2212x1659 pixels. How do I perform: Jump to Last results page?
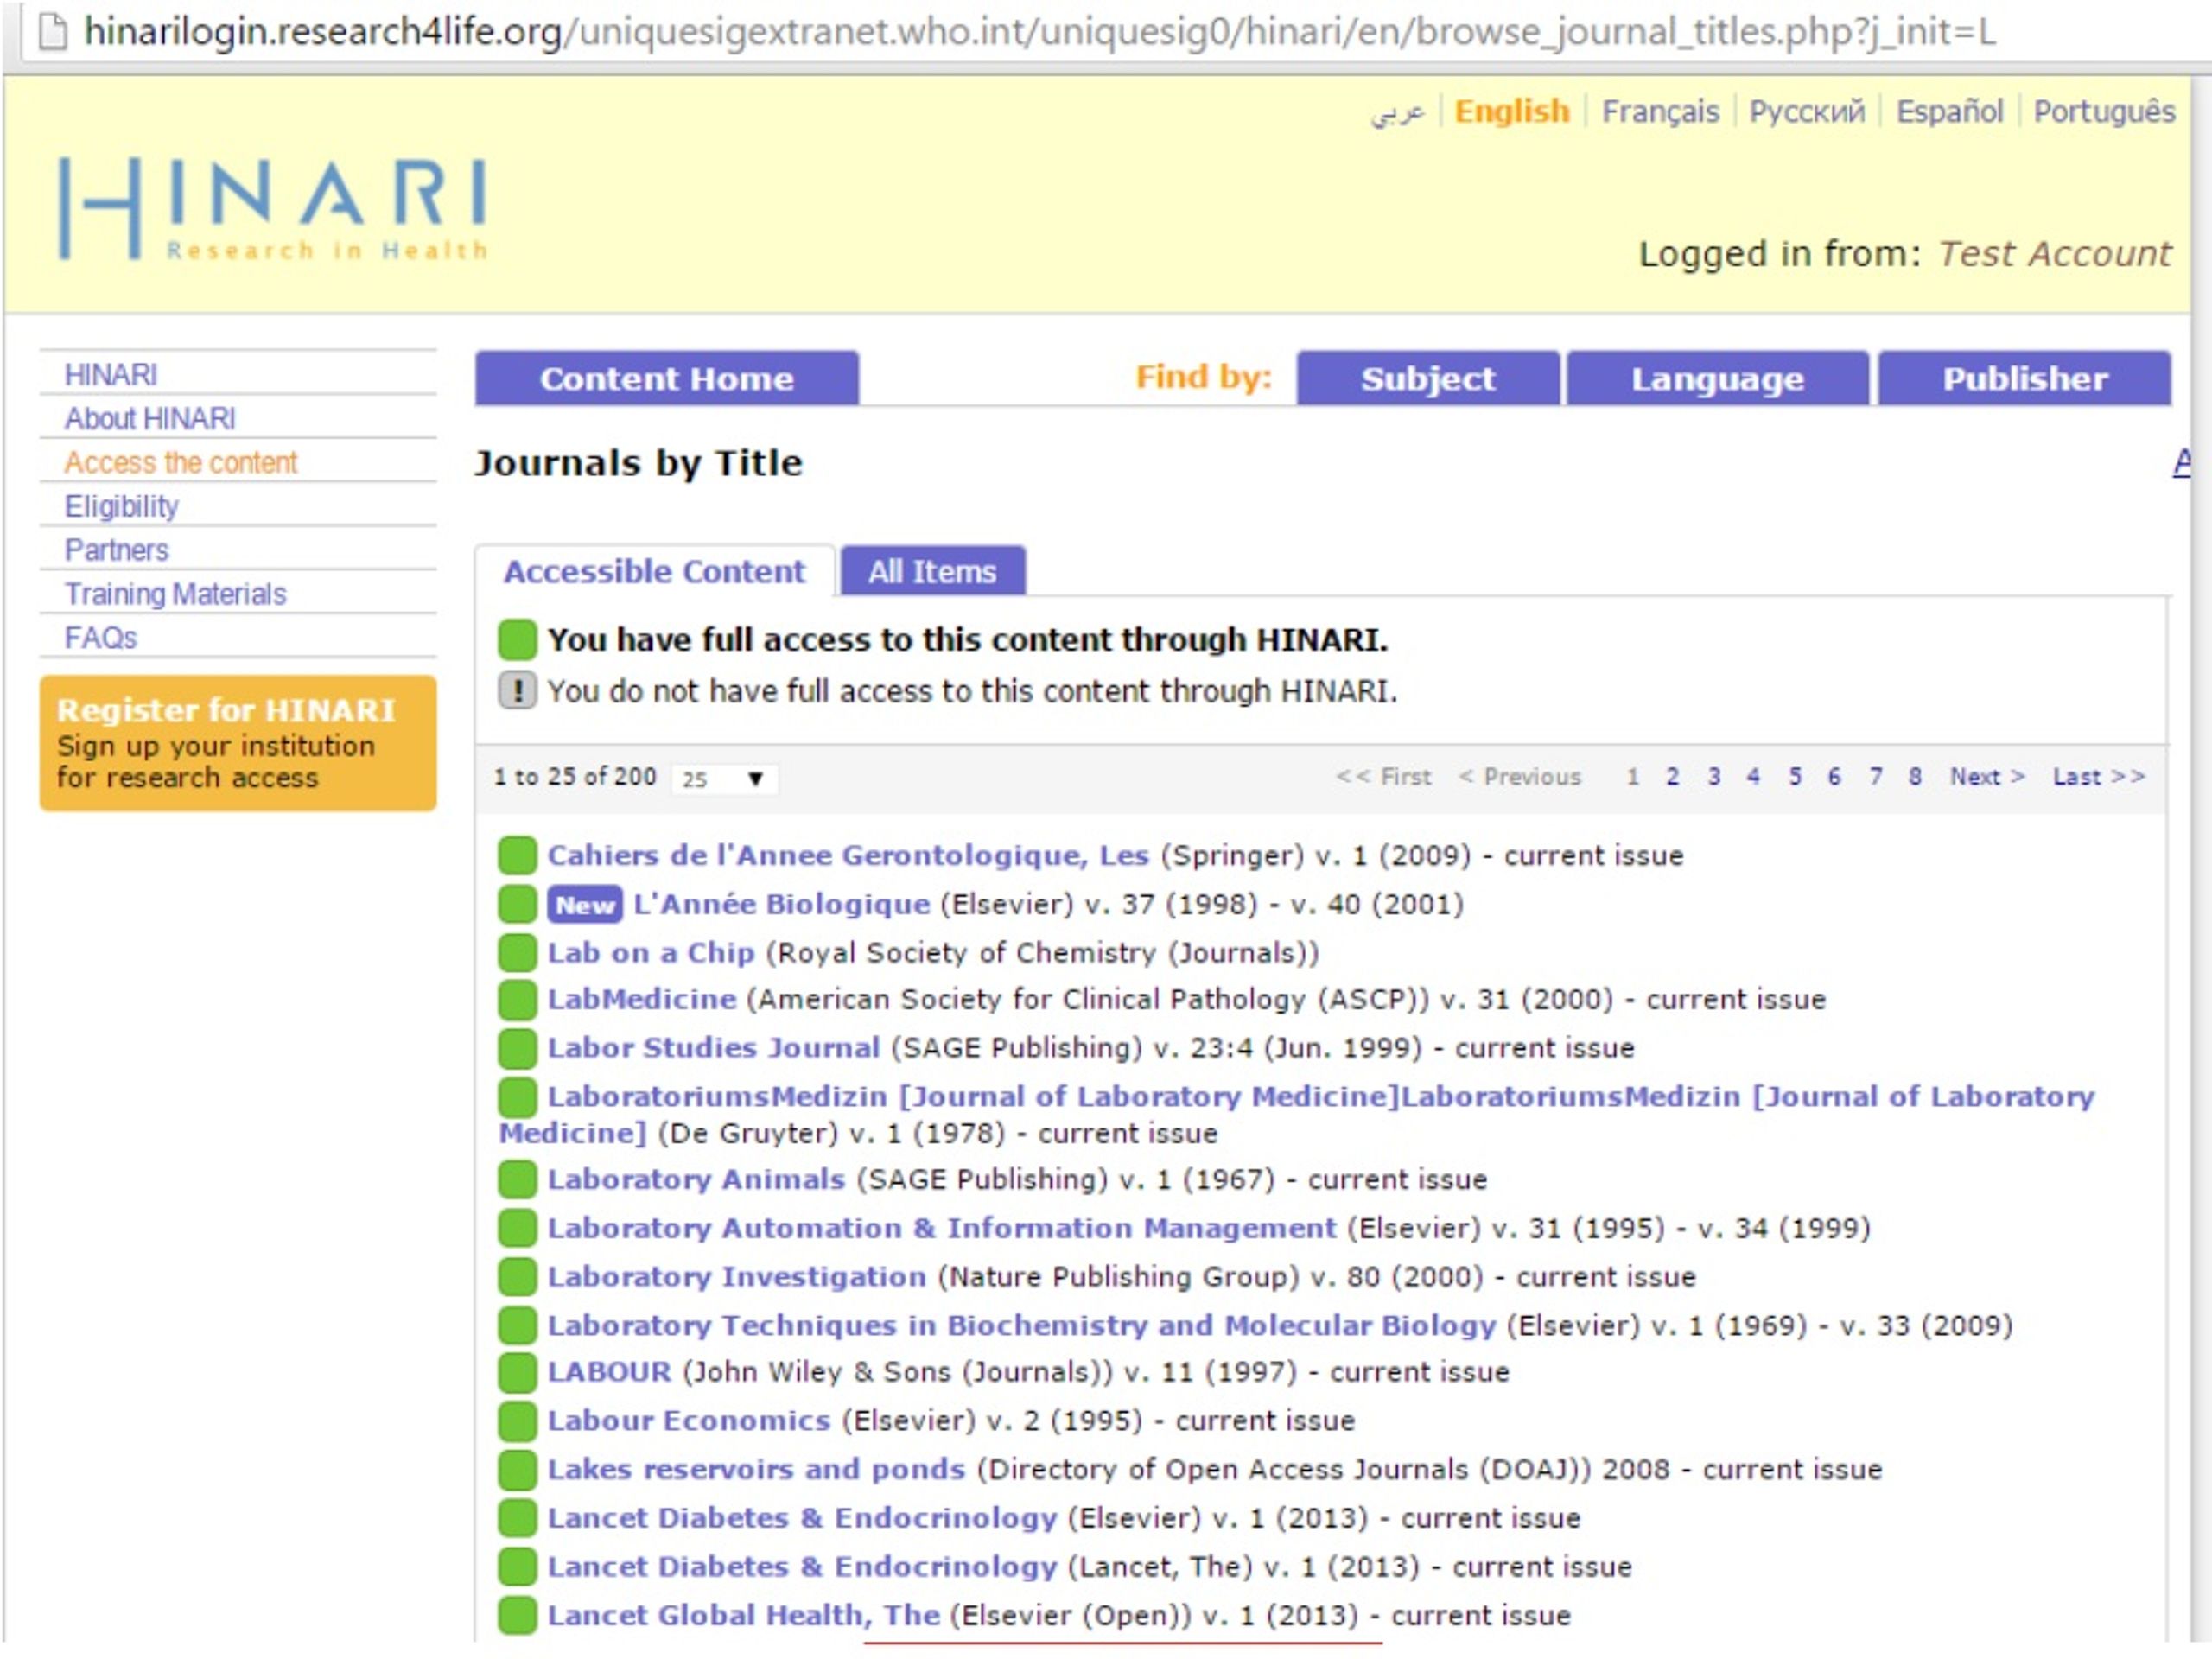tap(2099, 777)
